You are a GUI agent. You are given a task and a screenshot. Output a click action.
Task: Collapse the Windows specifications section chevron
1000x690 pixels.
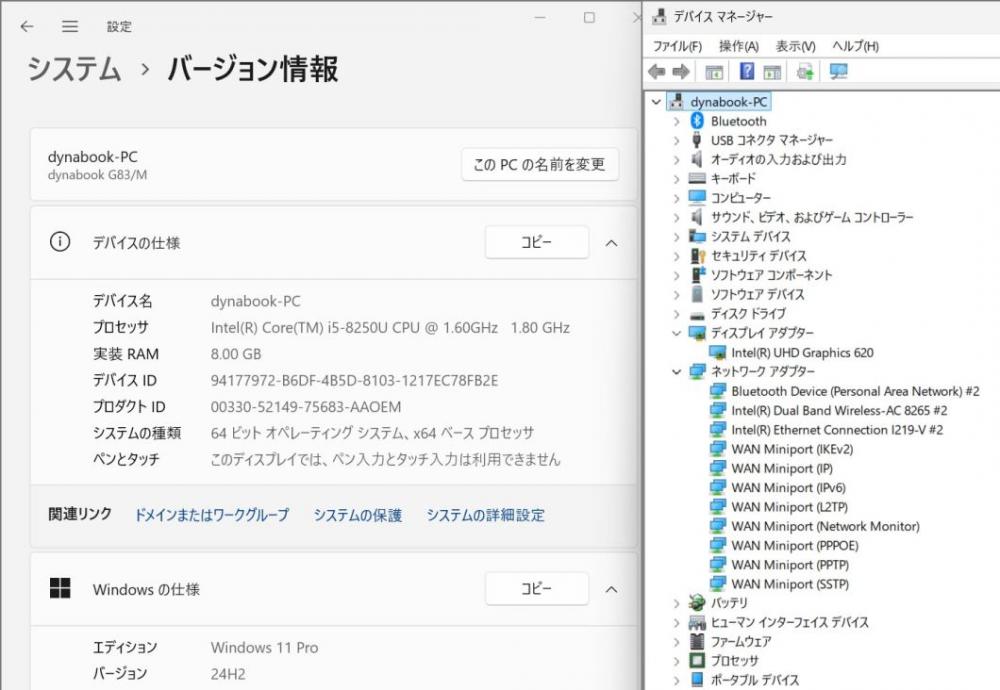tap(611, 589)
